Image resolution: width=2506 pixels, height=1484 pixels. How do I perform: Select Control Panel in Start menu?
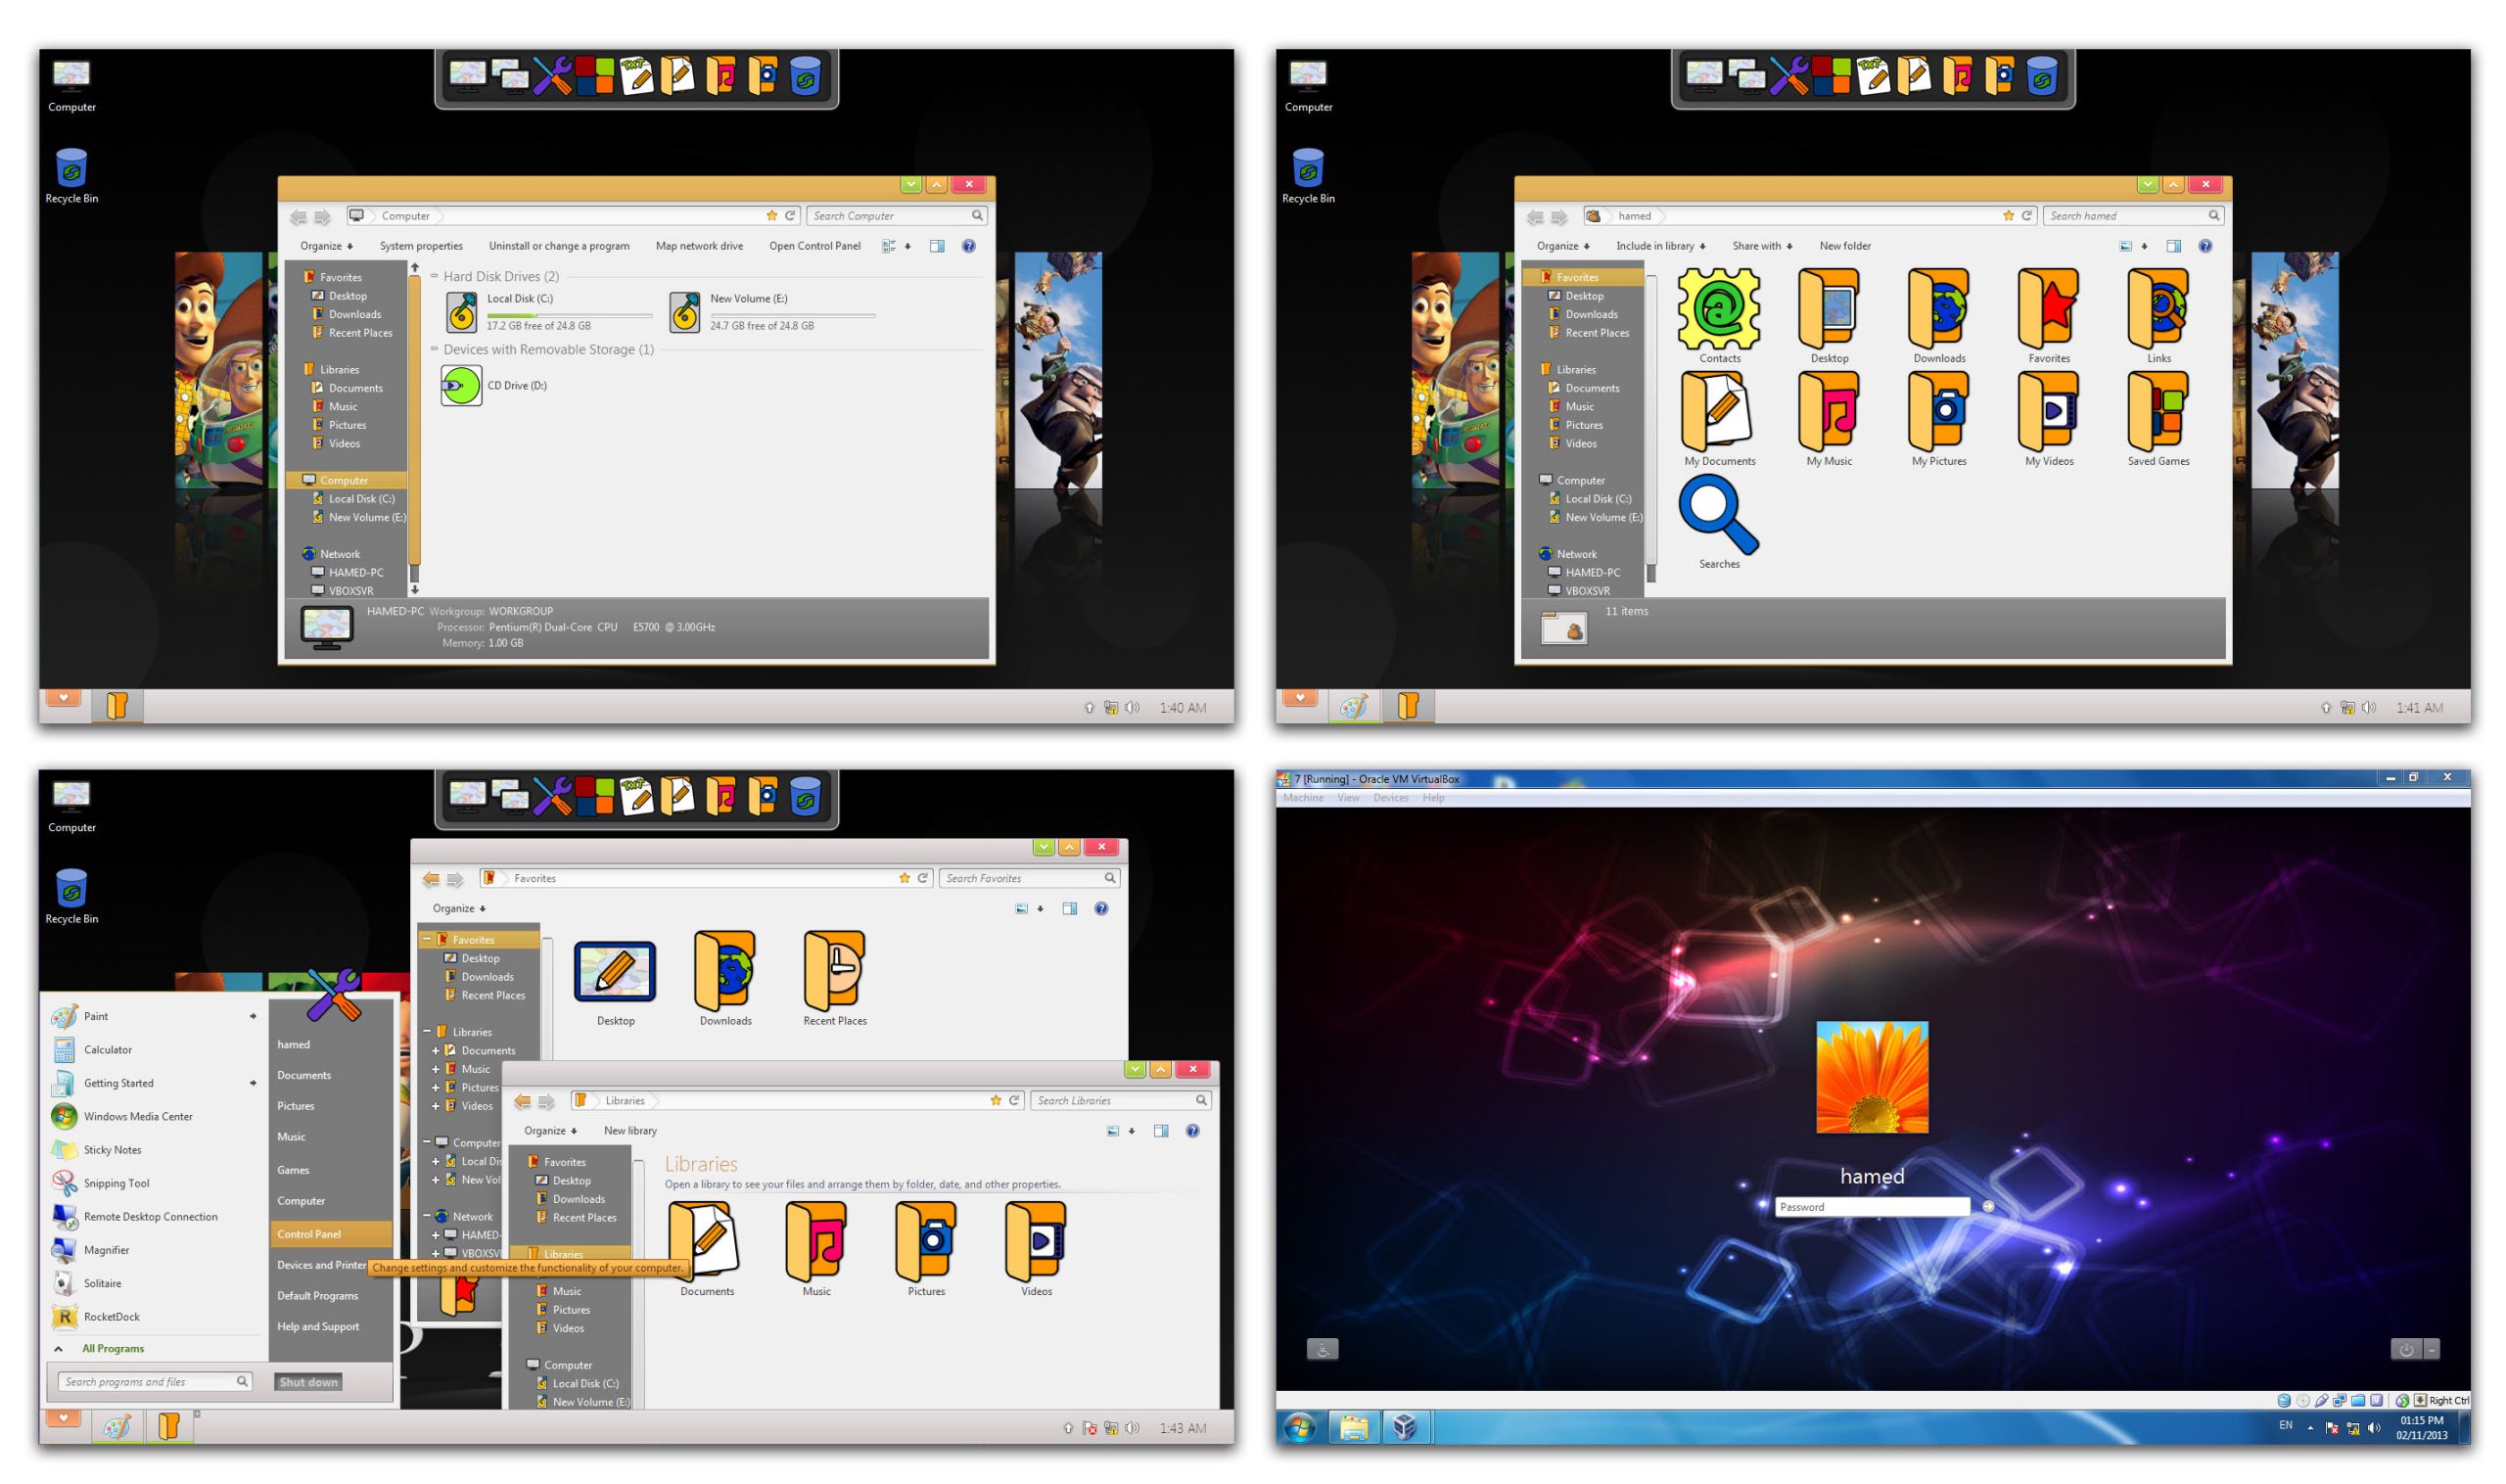309,1234
